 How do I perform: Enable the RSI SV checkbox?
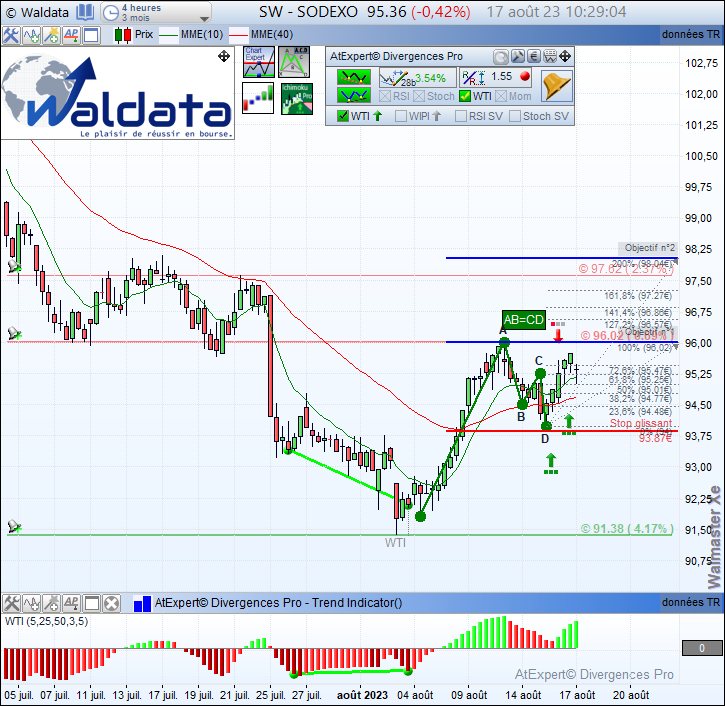461,116
